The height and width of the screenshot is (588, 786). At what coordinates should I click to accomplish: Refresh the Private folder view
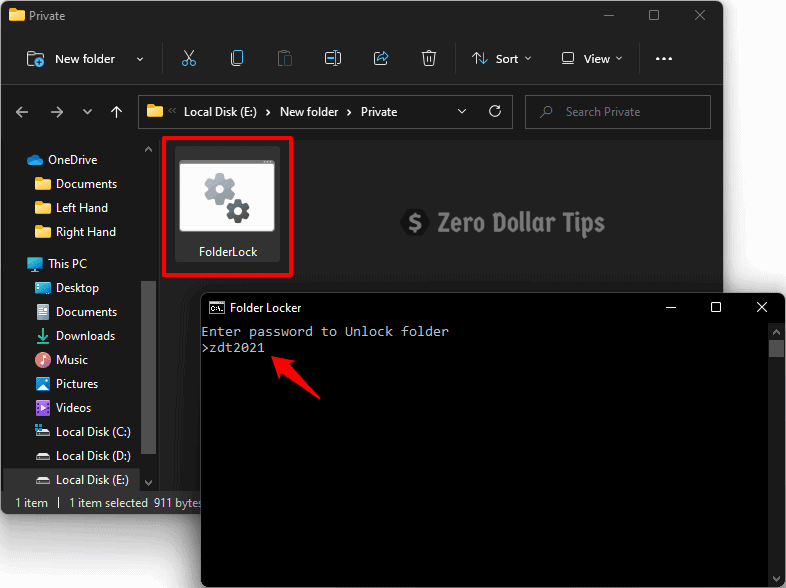pyautogui.click(x=495, y=111)
